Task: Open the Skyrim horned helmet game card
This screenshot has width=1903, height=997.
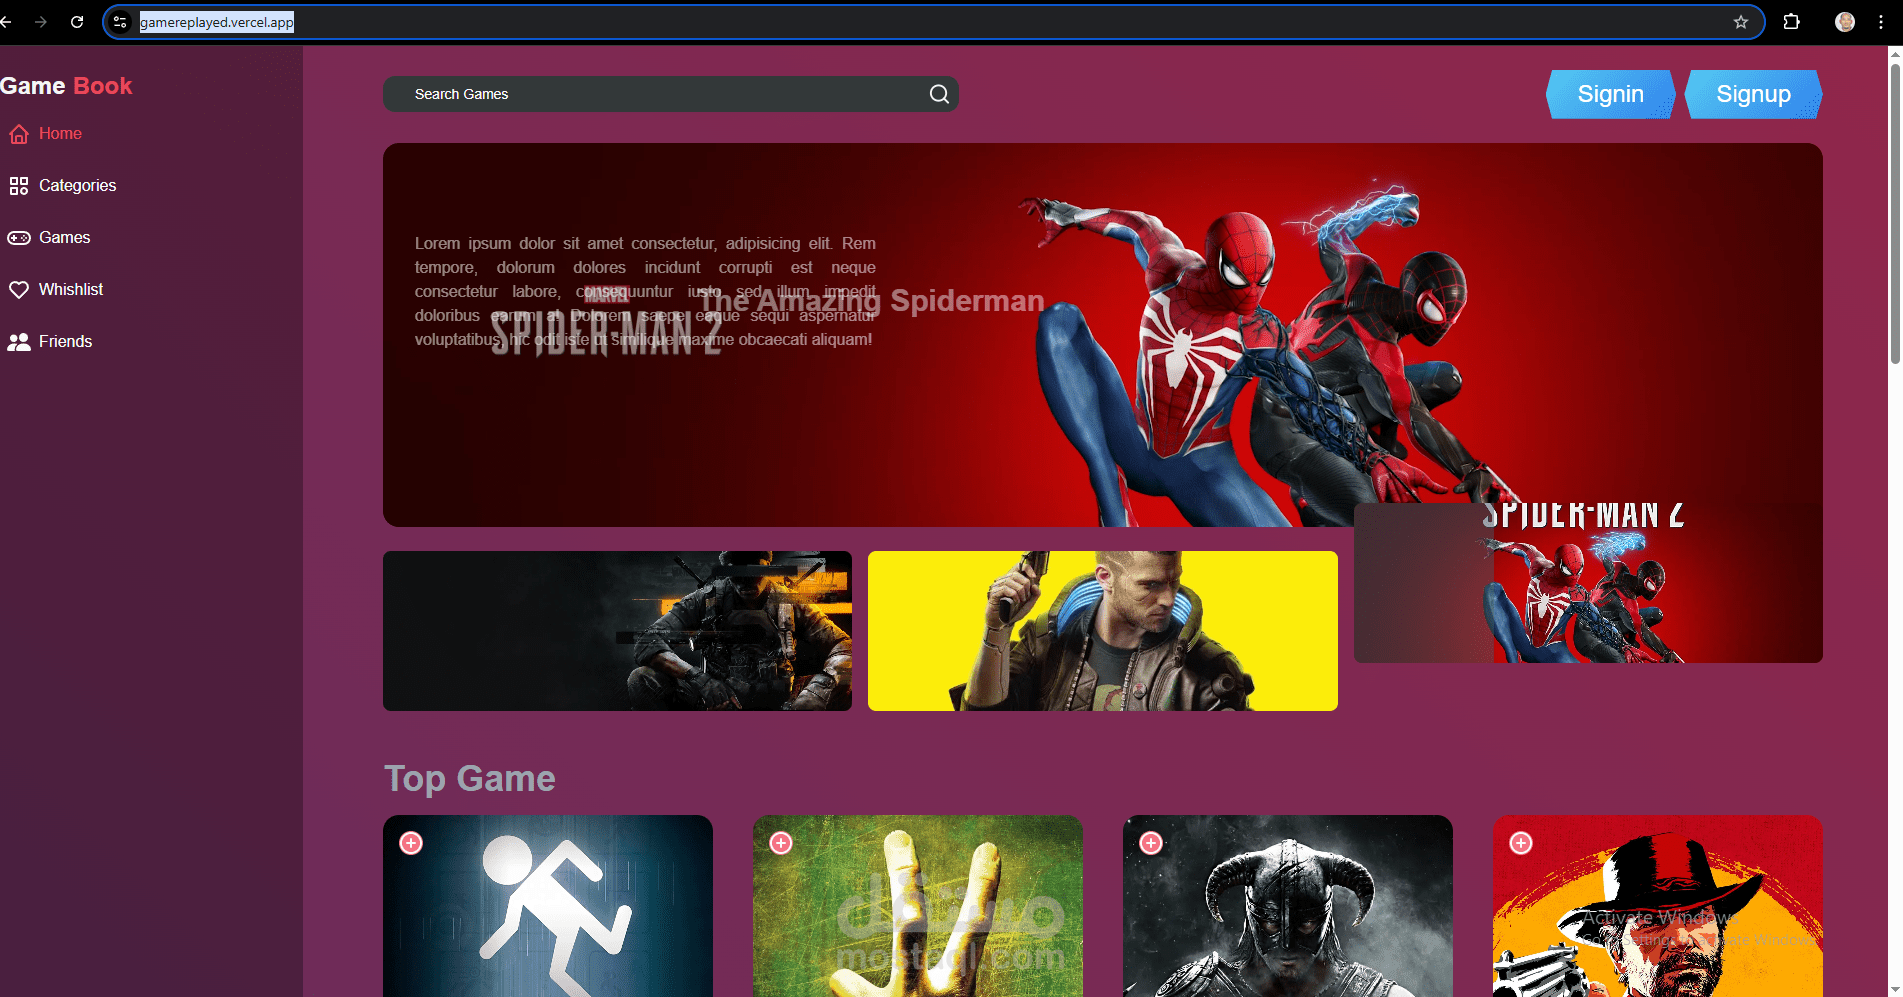Action: (1288, 906)
